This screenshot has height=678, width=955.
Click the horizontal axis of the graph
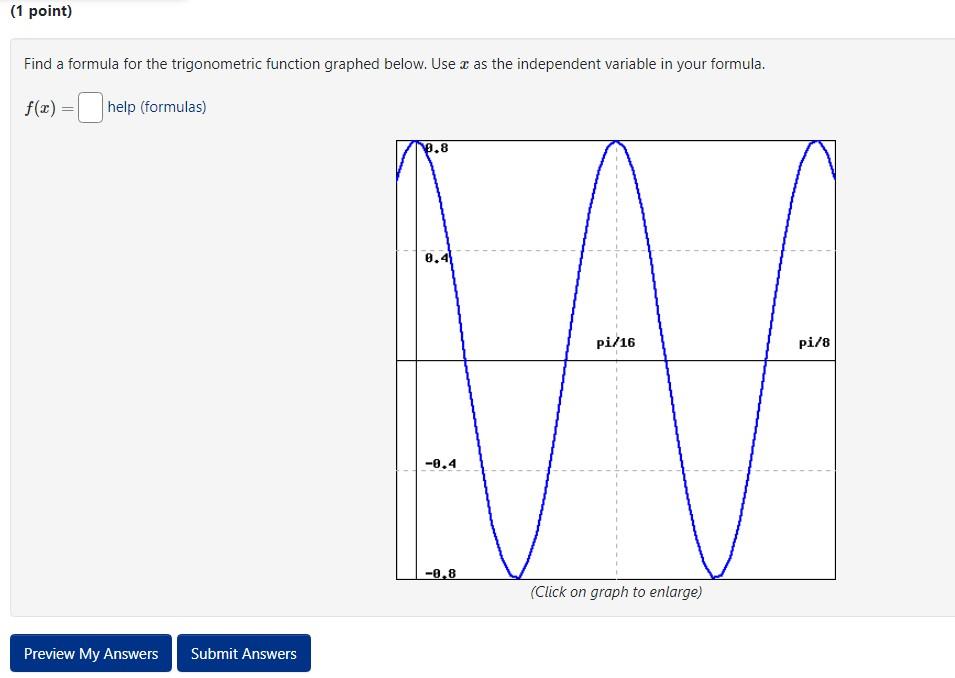pyautogui.click(x=700, y=360)
